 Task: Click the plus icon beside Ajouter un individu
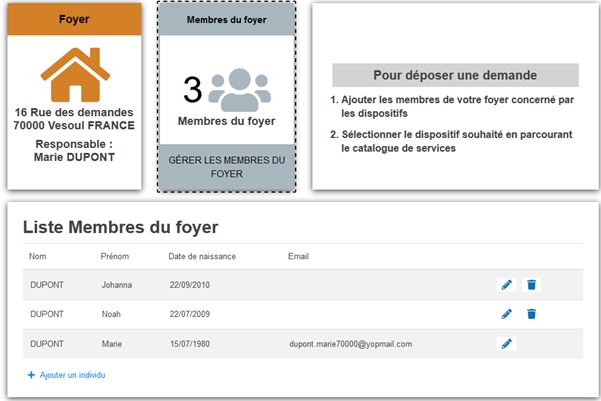[x=31, y=375]
